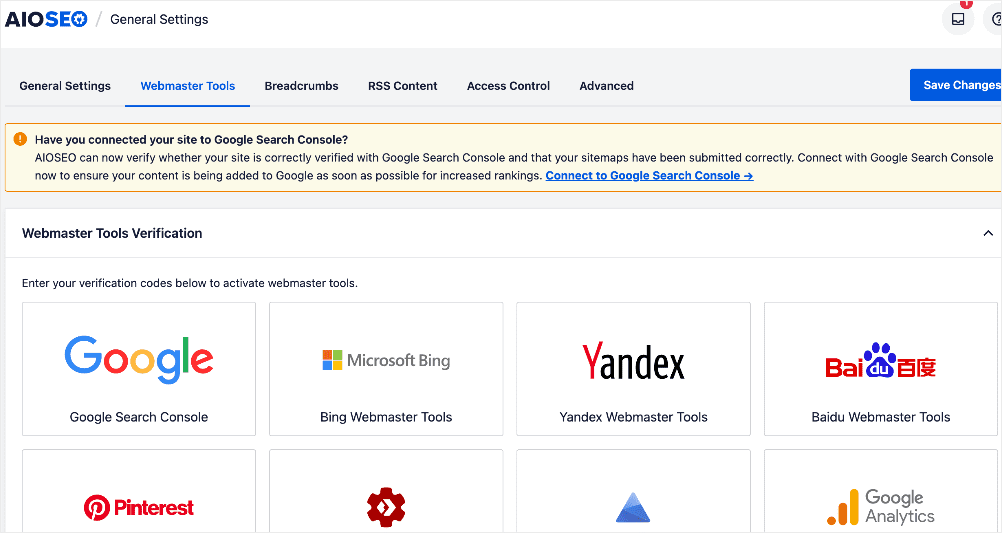Open the notifications inbox icon
This screenshot has width=1002, height=533.
958,19
